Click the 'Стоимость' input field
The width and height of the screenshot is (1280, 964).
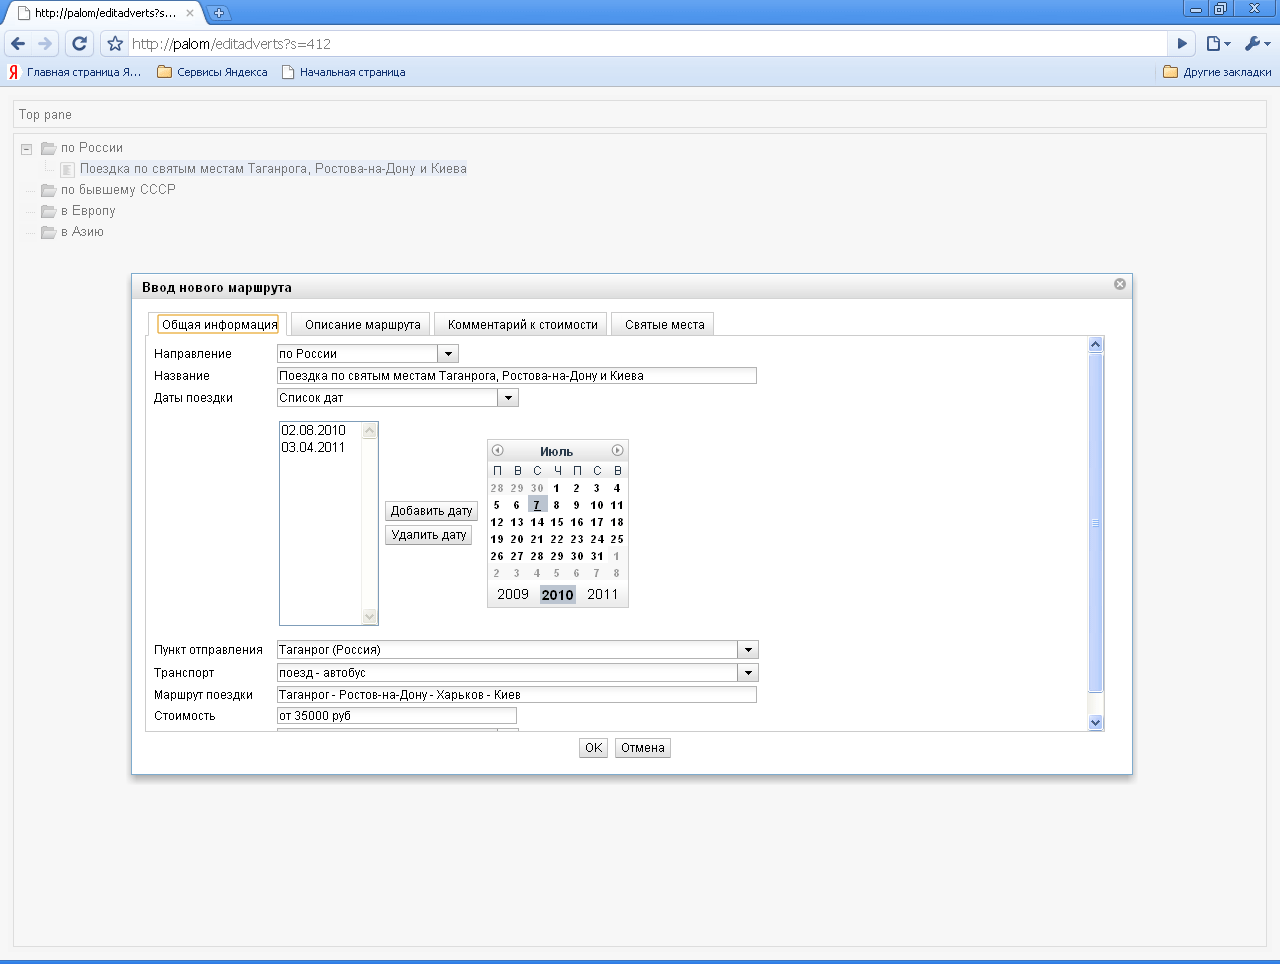point(396,716)
